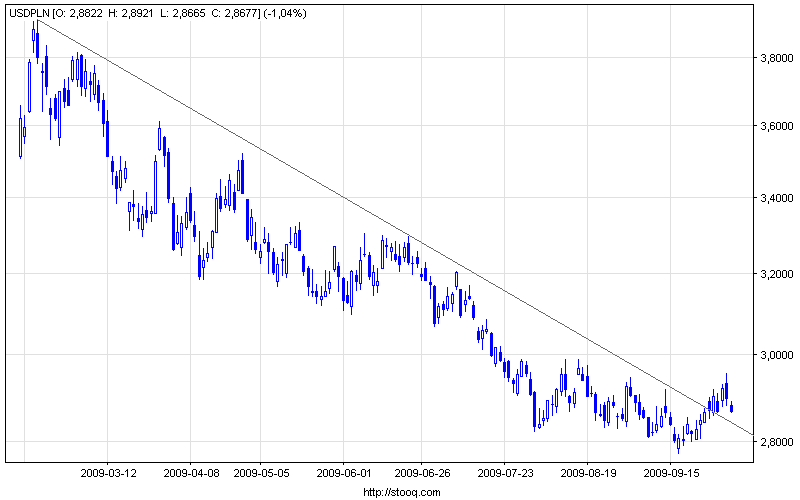The width and height of the screenshot is (800, 500).
Task: Click the 3,6000 price axis label
Action: click(777, 126)
